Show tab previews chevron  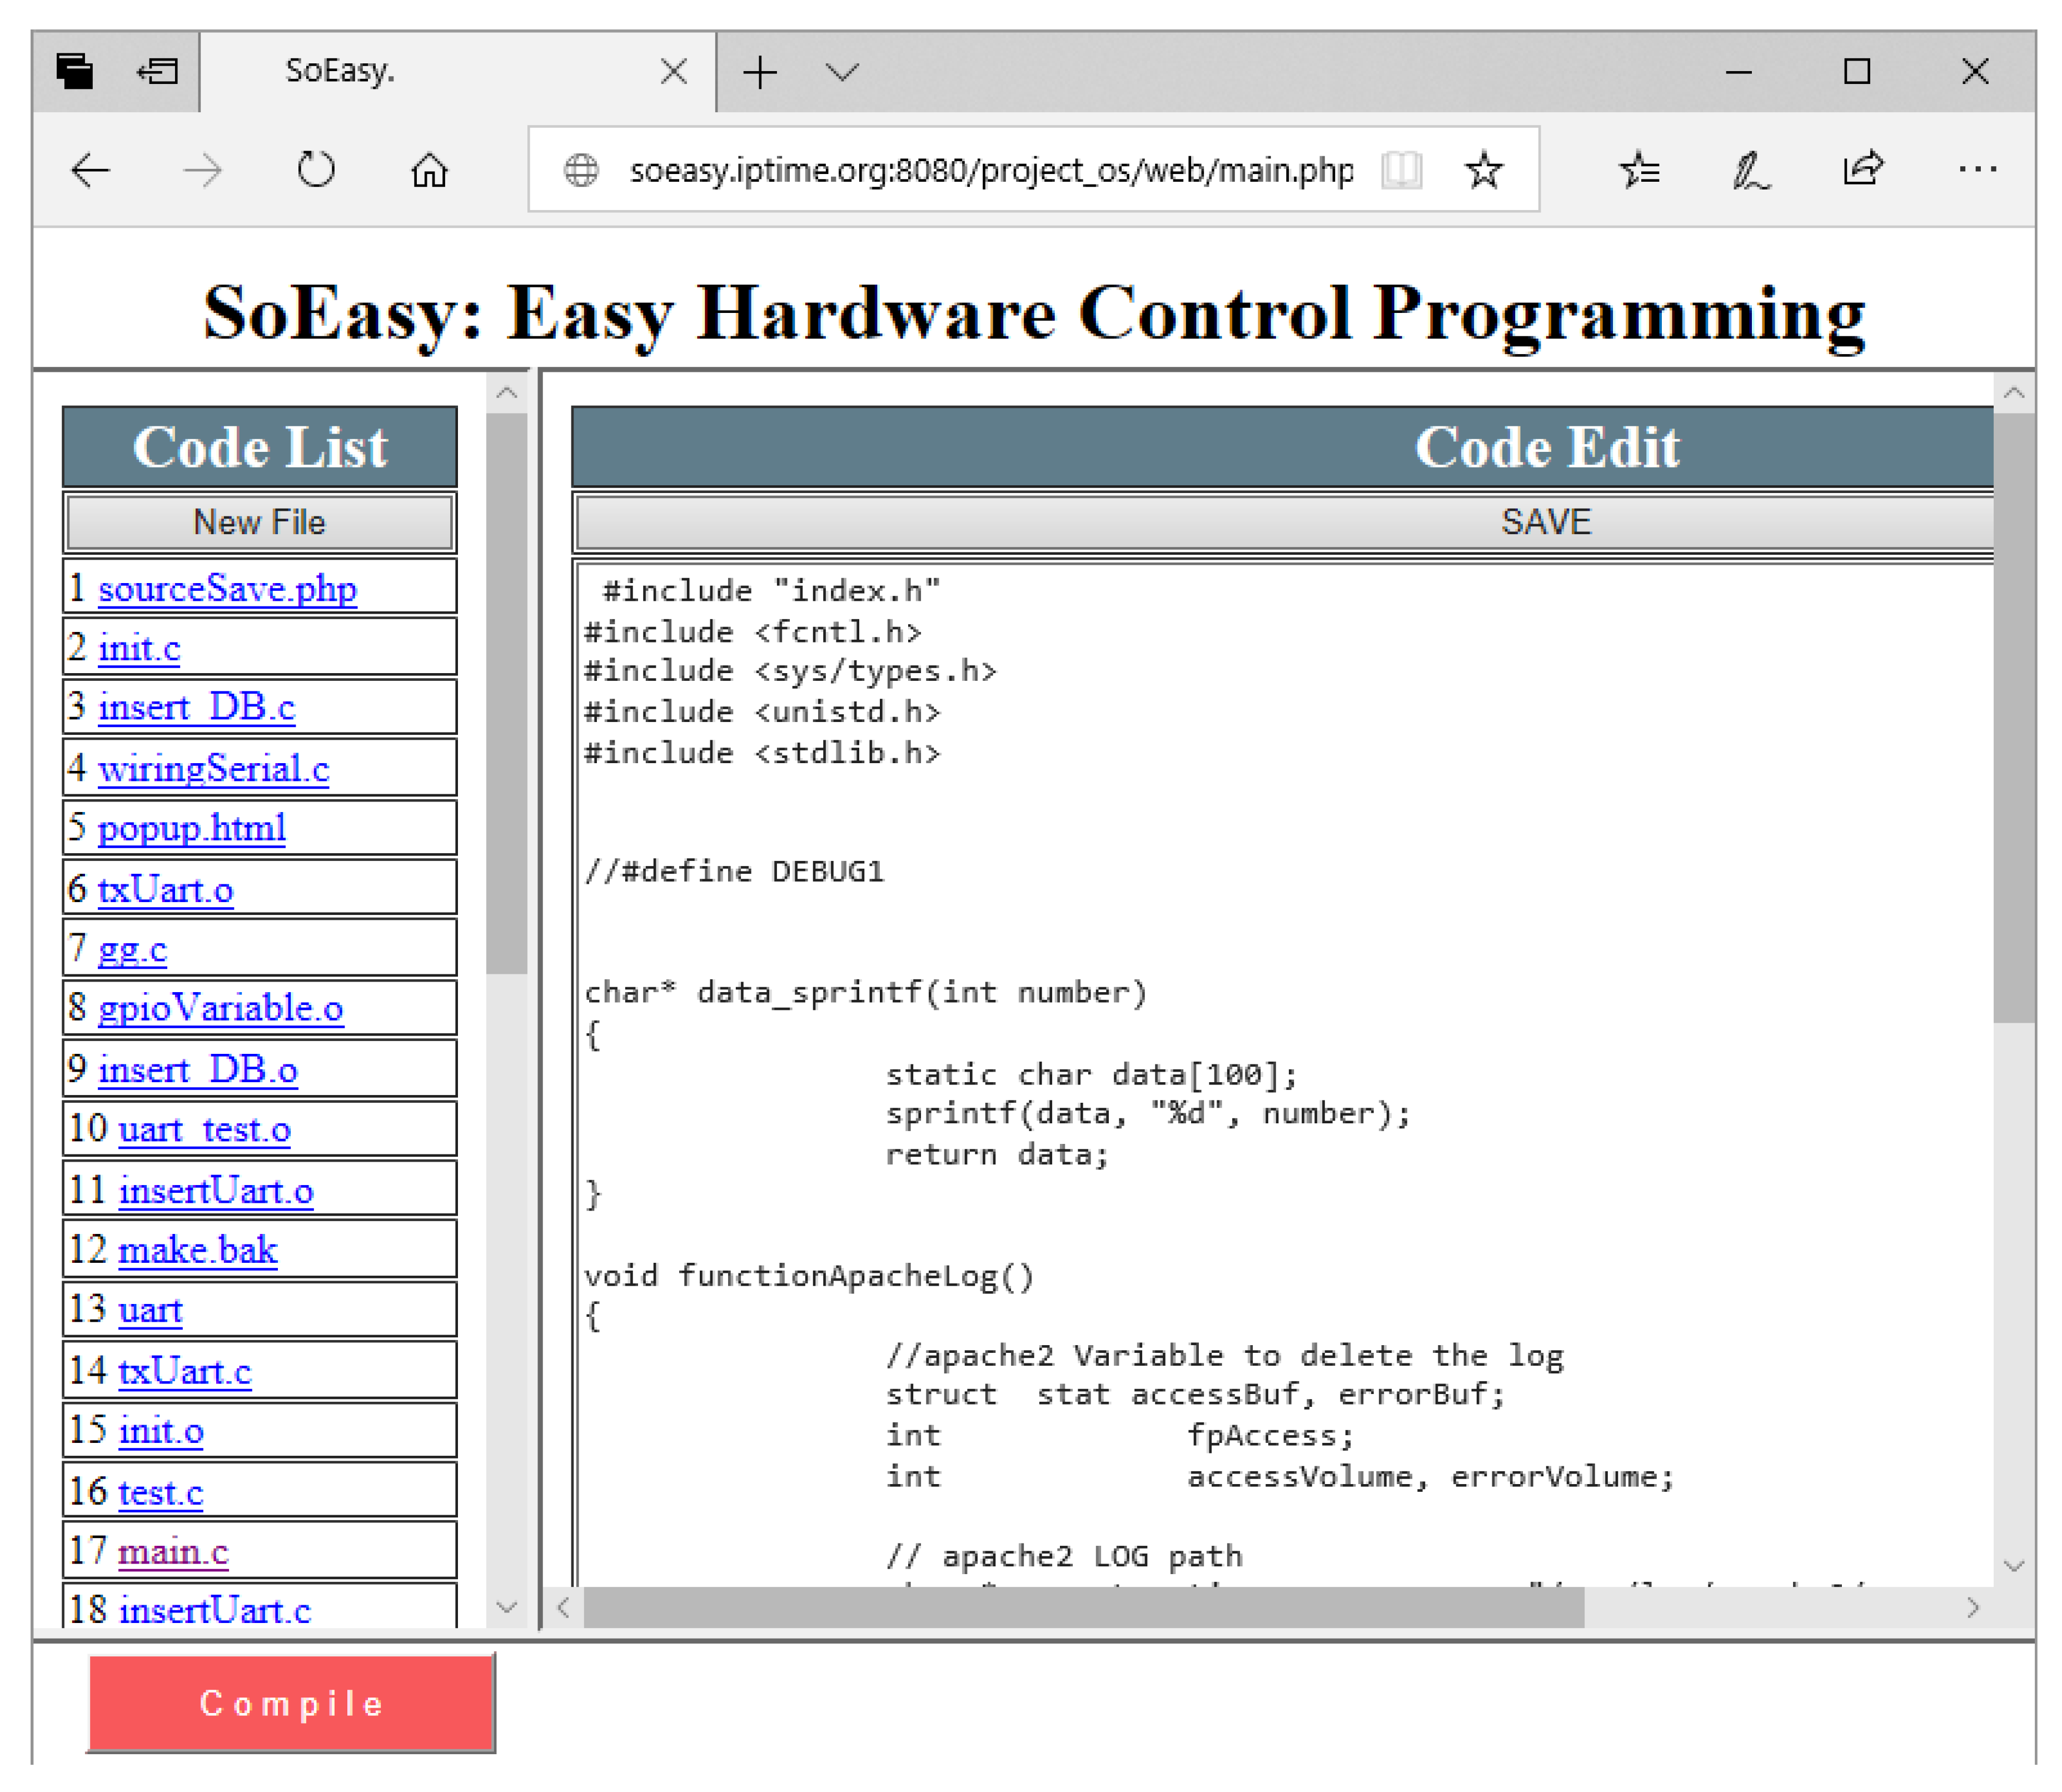[x=842, y=71]
